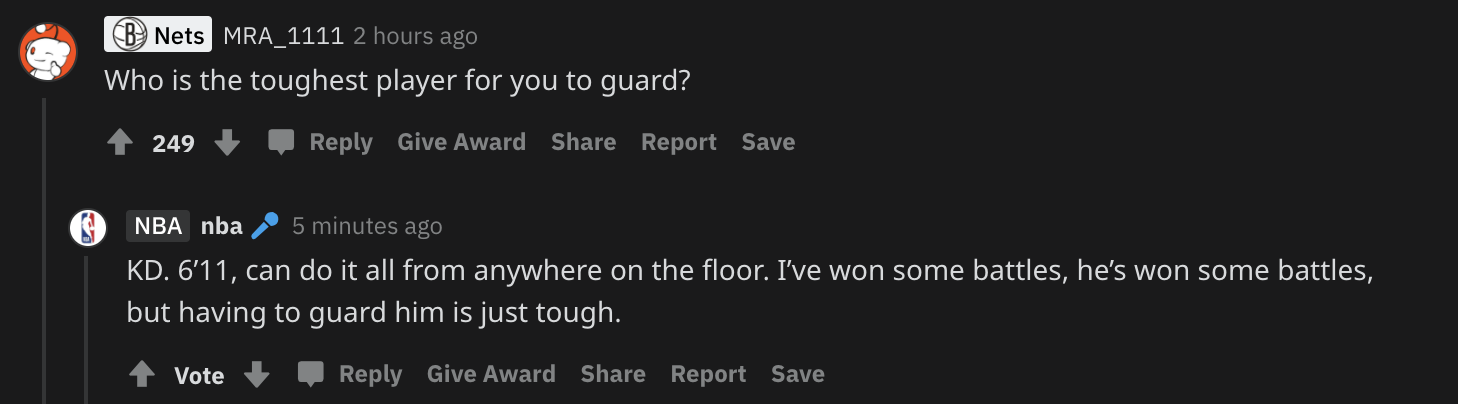Image resolution: width=1458 pixels, height=404 pixels.
Task: Downvote the MRA_1111 comment
Action: 228,143
